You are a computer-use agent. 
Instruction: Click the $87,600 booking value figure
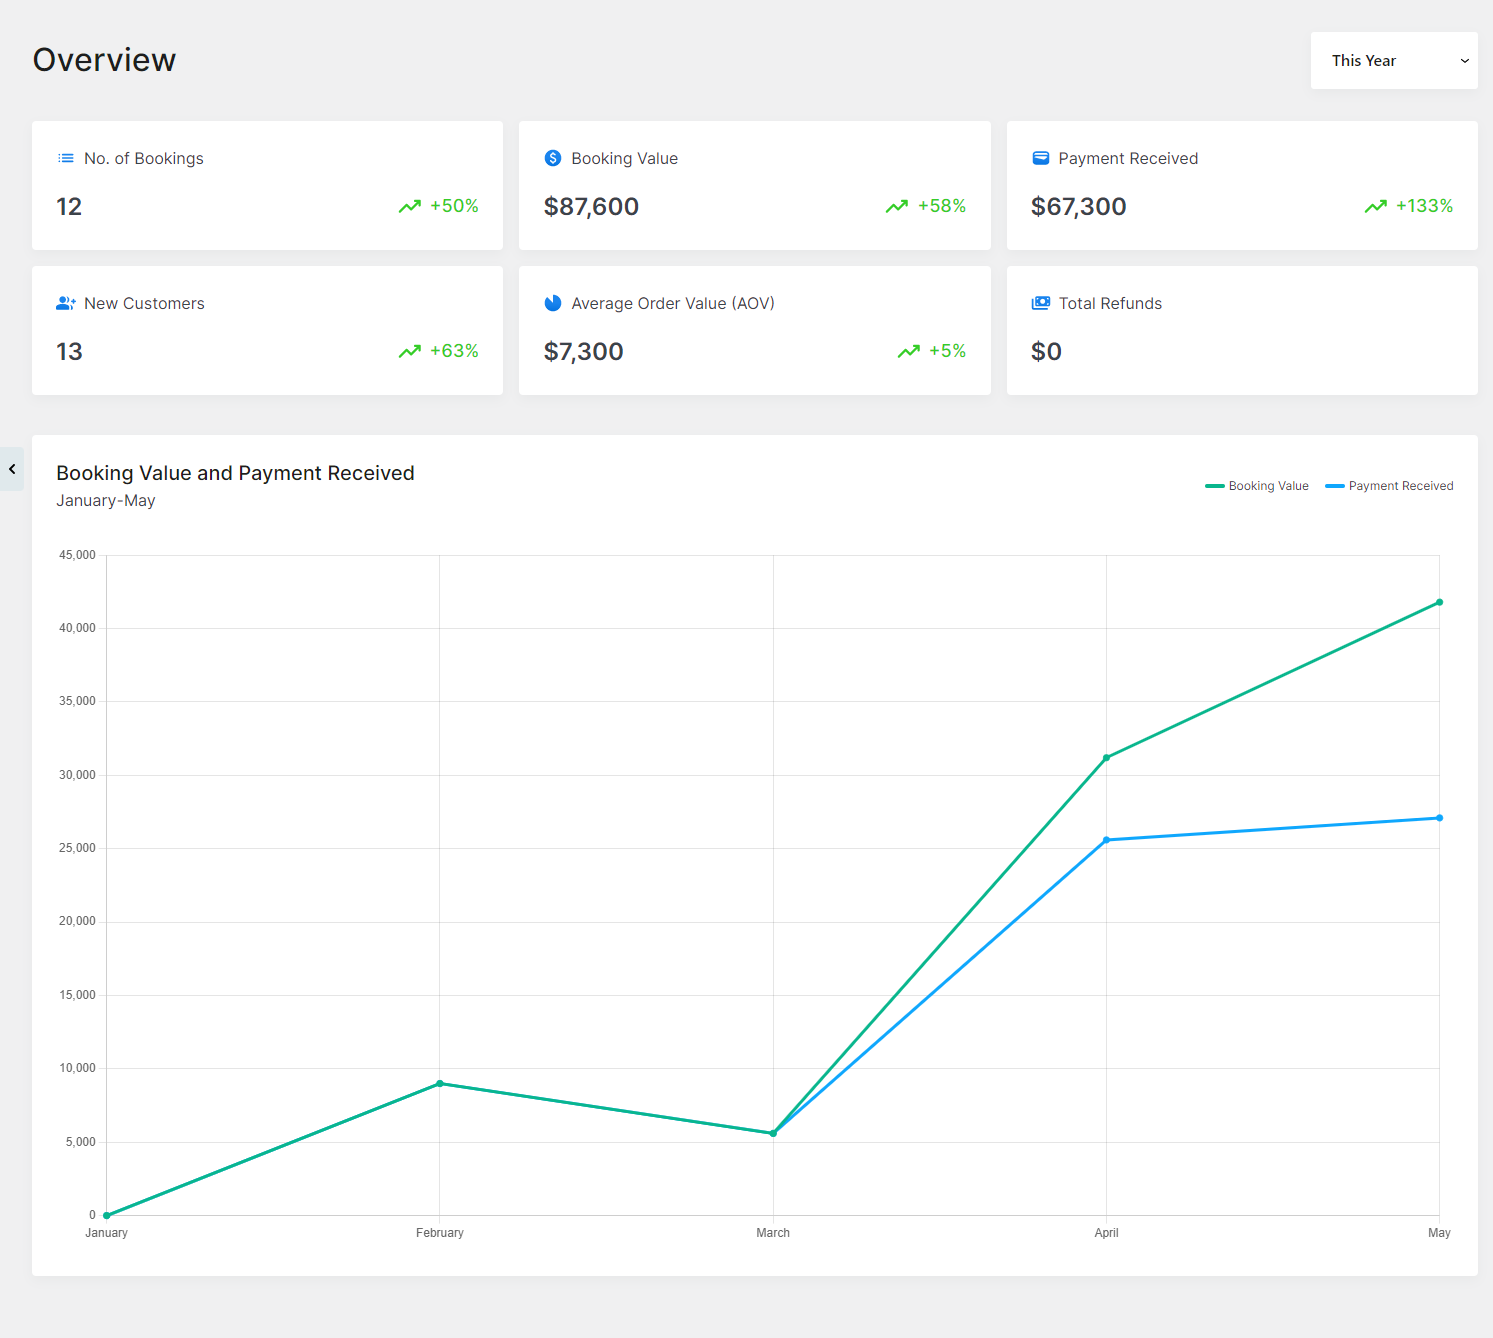pos(591,206)
